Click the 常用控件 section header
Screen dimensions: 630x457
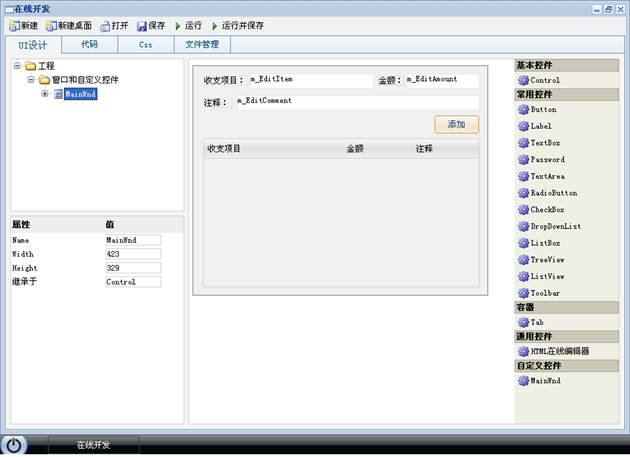coord(567,94)
